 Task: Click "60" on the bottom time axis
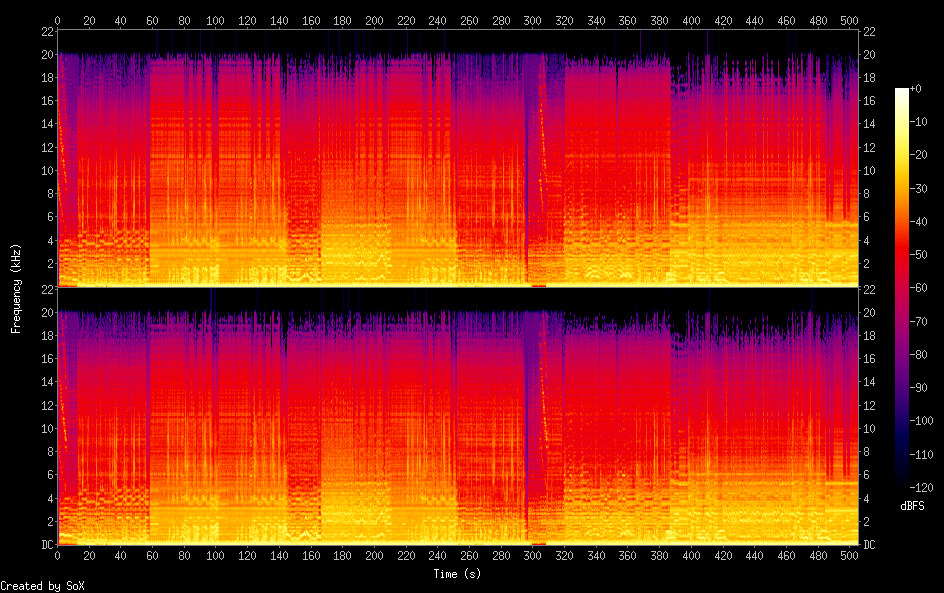coord(152,556)
